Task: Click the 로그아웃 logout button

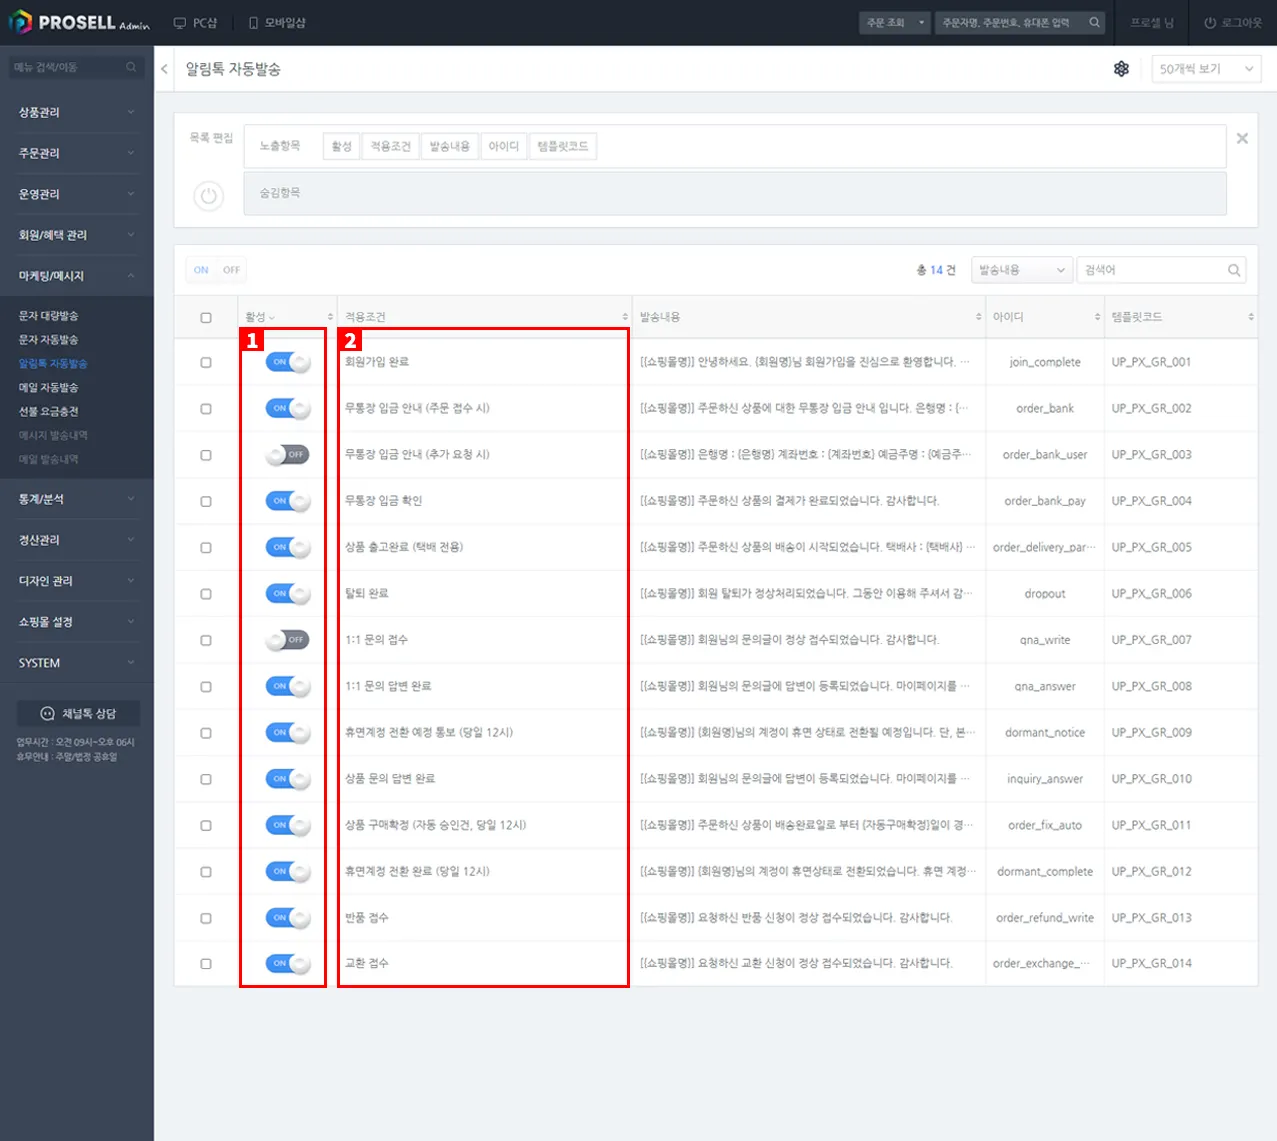Action: point(1233,22)
